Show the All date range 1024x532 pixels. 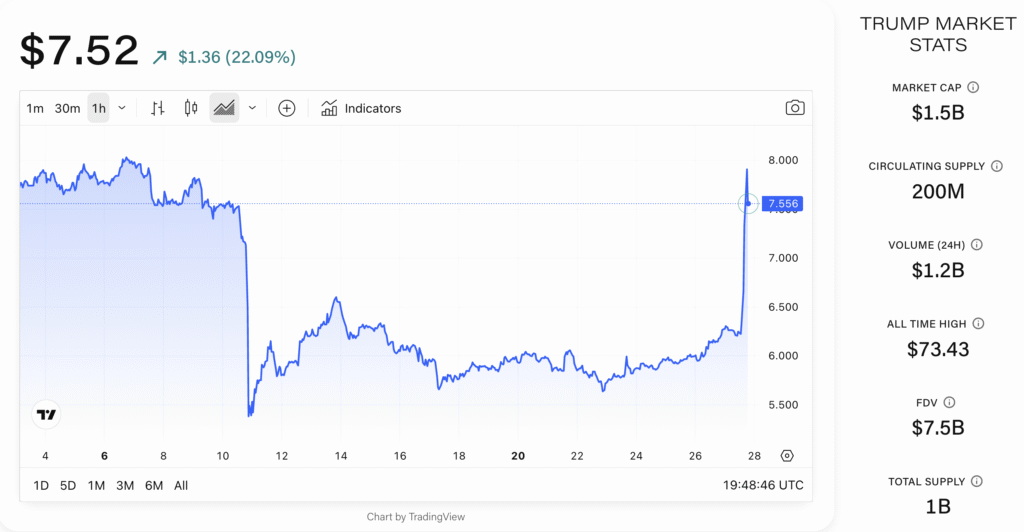click(181, 485)
